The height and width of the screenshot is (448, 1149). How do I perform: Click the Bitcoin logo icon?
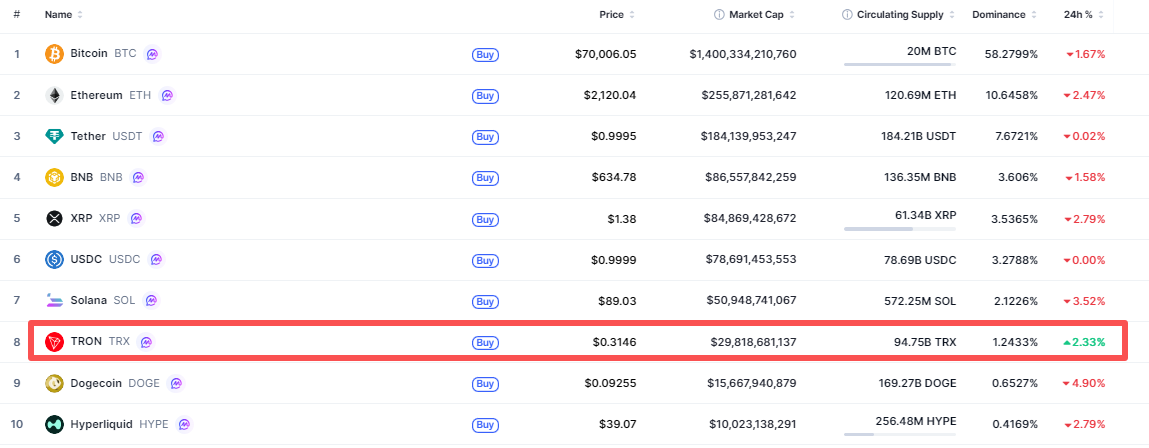pyautogui.click(x=54, y=54)
